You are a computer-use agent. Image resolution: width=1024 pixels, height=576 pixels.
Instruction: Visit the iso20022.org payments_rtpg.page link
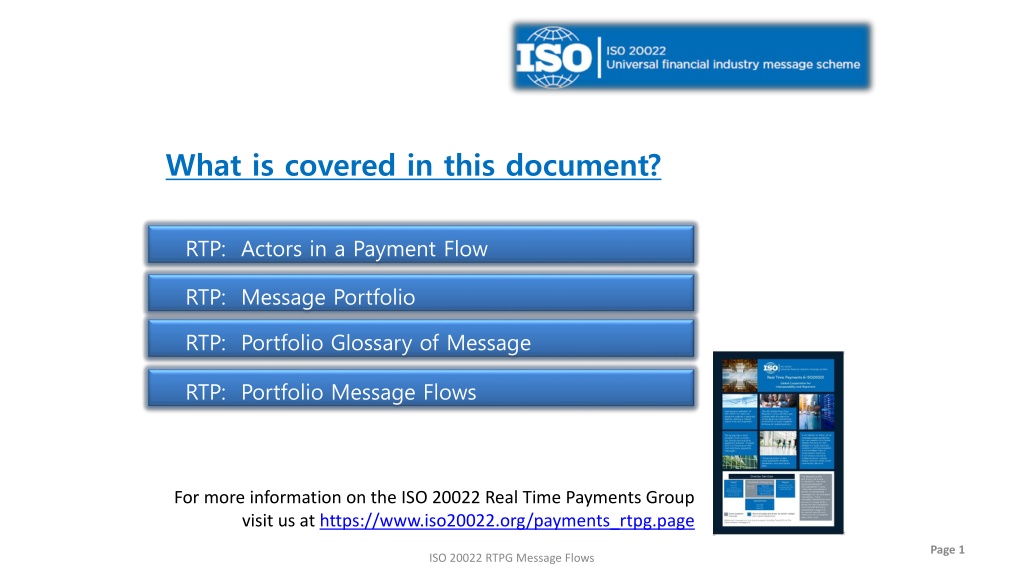point(507,520)
